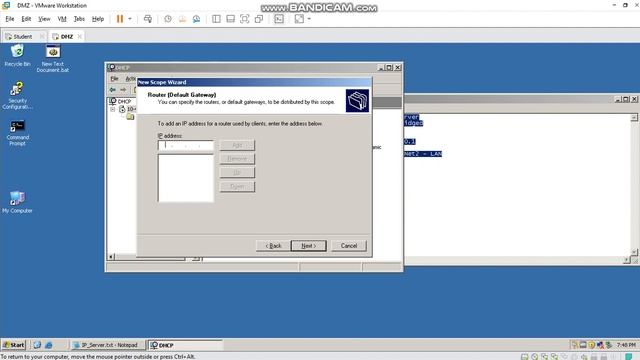The image size is (640, 360).
Task: Select DHCP root node in tree
Action: 124,101
